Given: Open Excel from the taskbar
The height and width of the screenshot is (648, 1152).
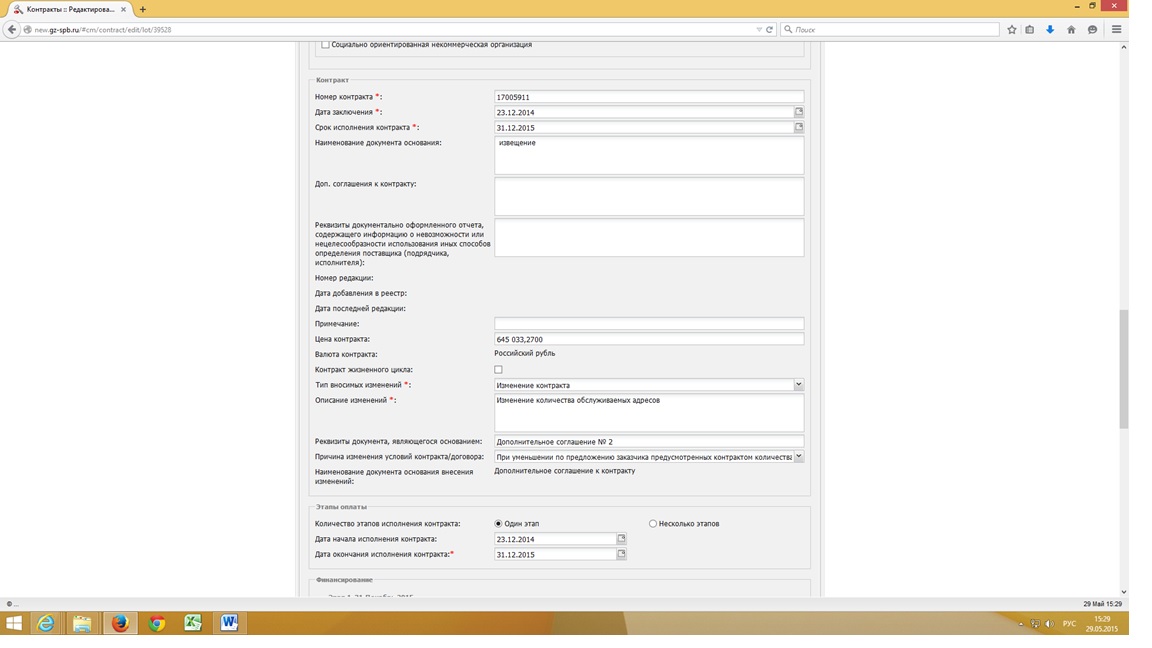Looking at the screenshot, I should point(192,623).
